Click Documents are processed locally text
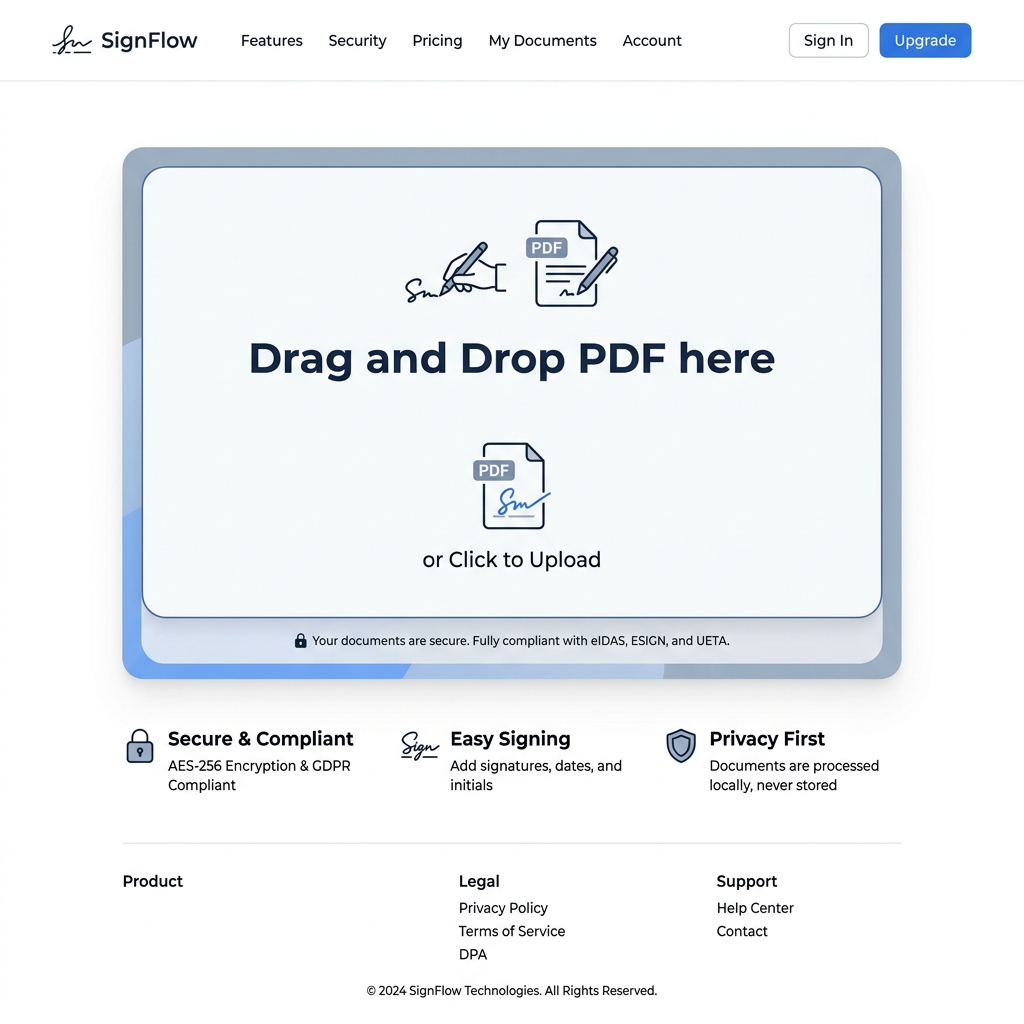Image resolution: width=1024 pixels, height=1024 pixels. click(x=794, y=775)
